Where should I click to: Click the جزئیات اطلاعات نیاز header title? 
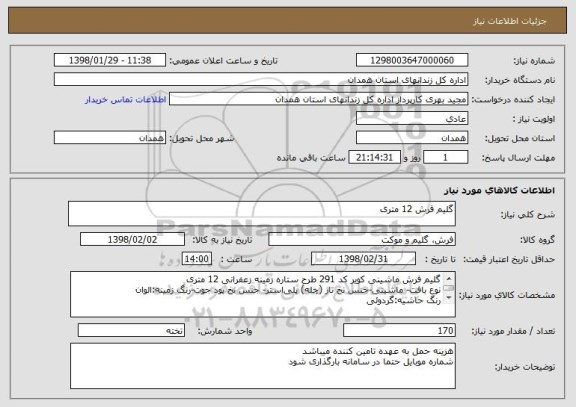click(510, 21)
